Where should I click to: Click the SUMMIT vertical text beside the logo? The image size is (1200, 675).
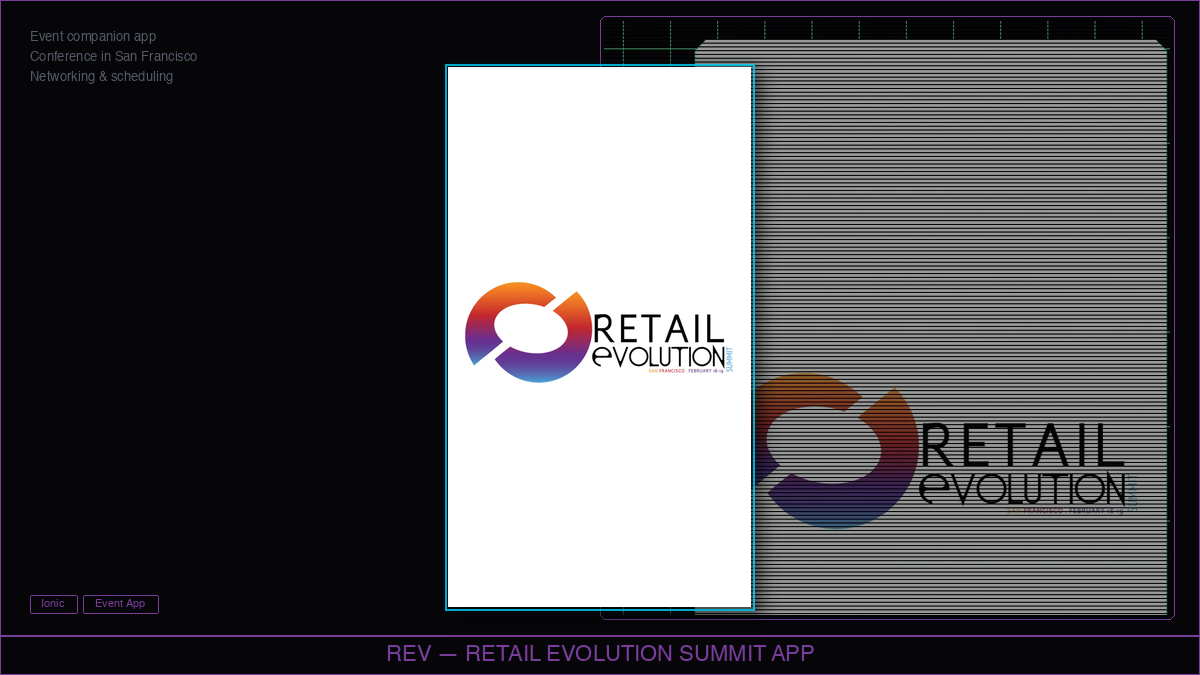coord(729,359)
